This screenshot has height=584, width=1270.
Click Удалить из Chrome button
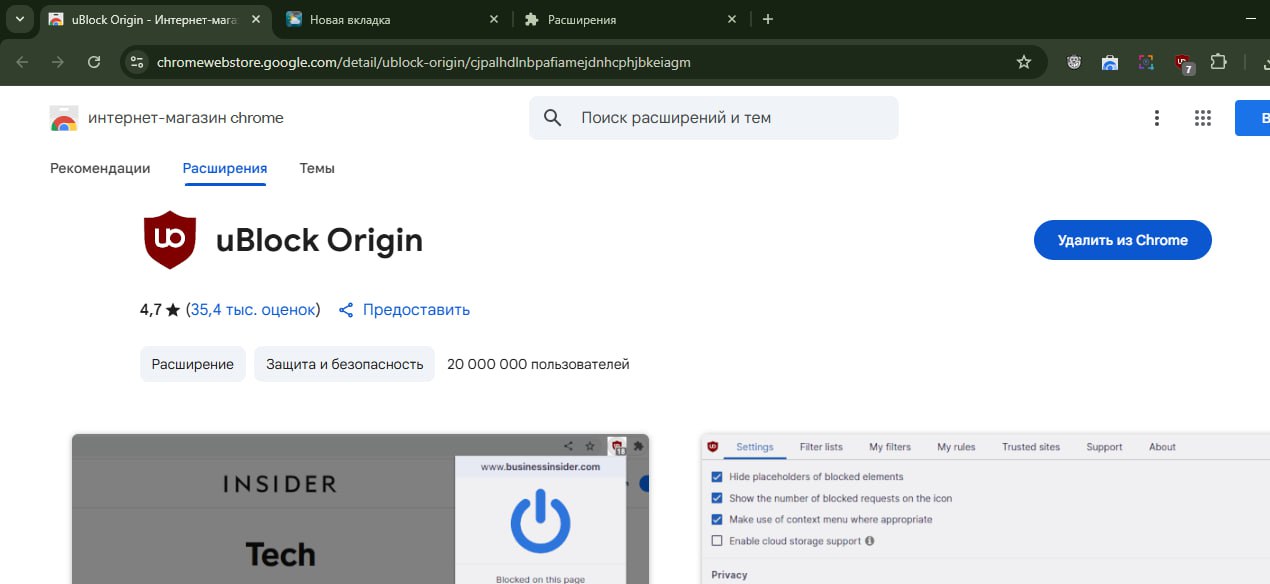(x=1122, y=240)
